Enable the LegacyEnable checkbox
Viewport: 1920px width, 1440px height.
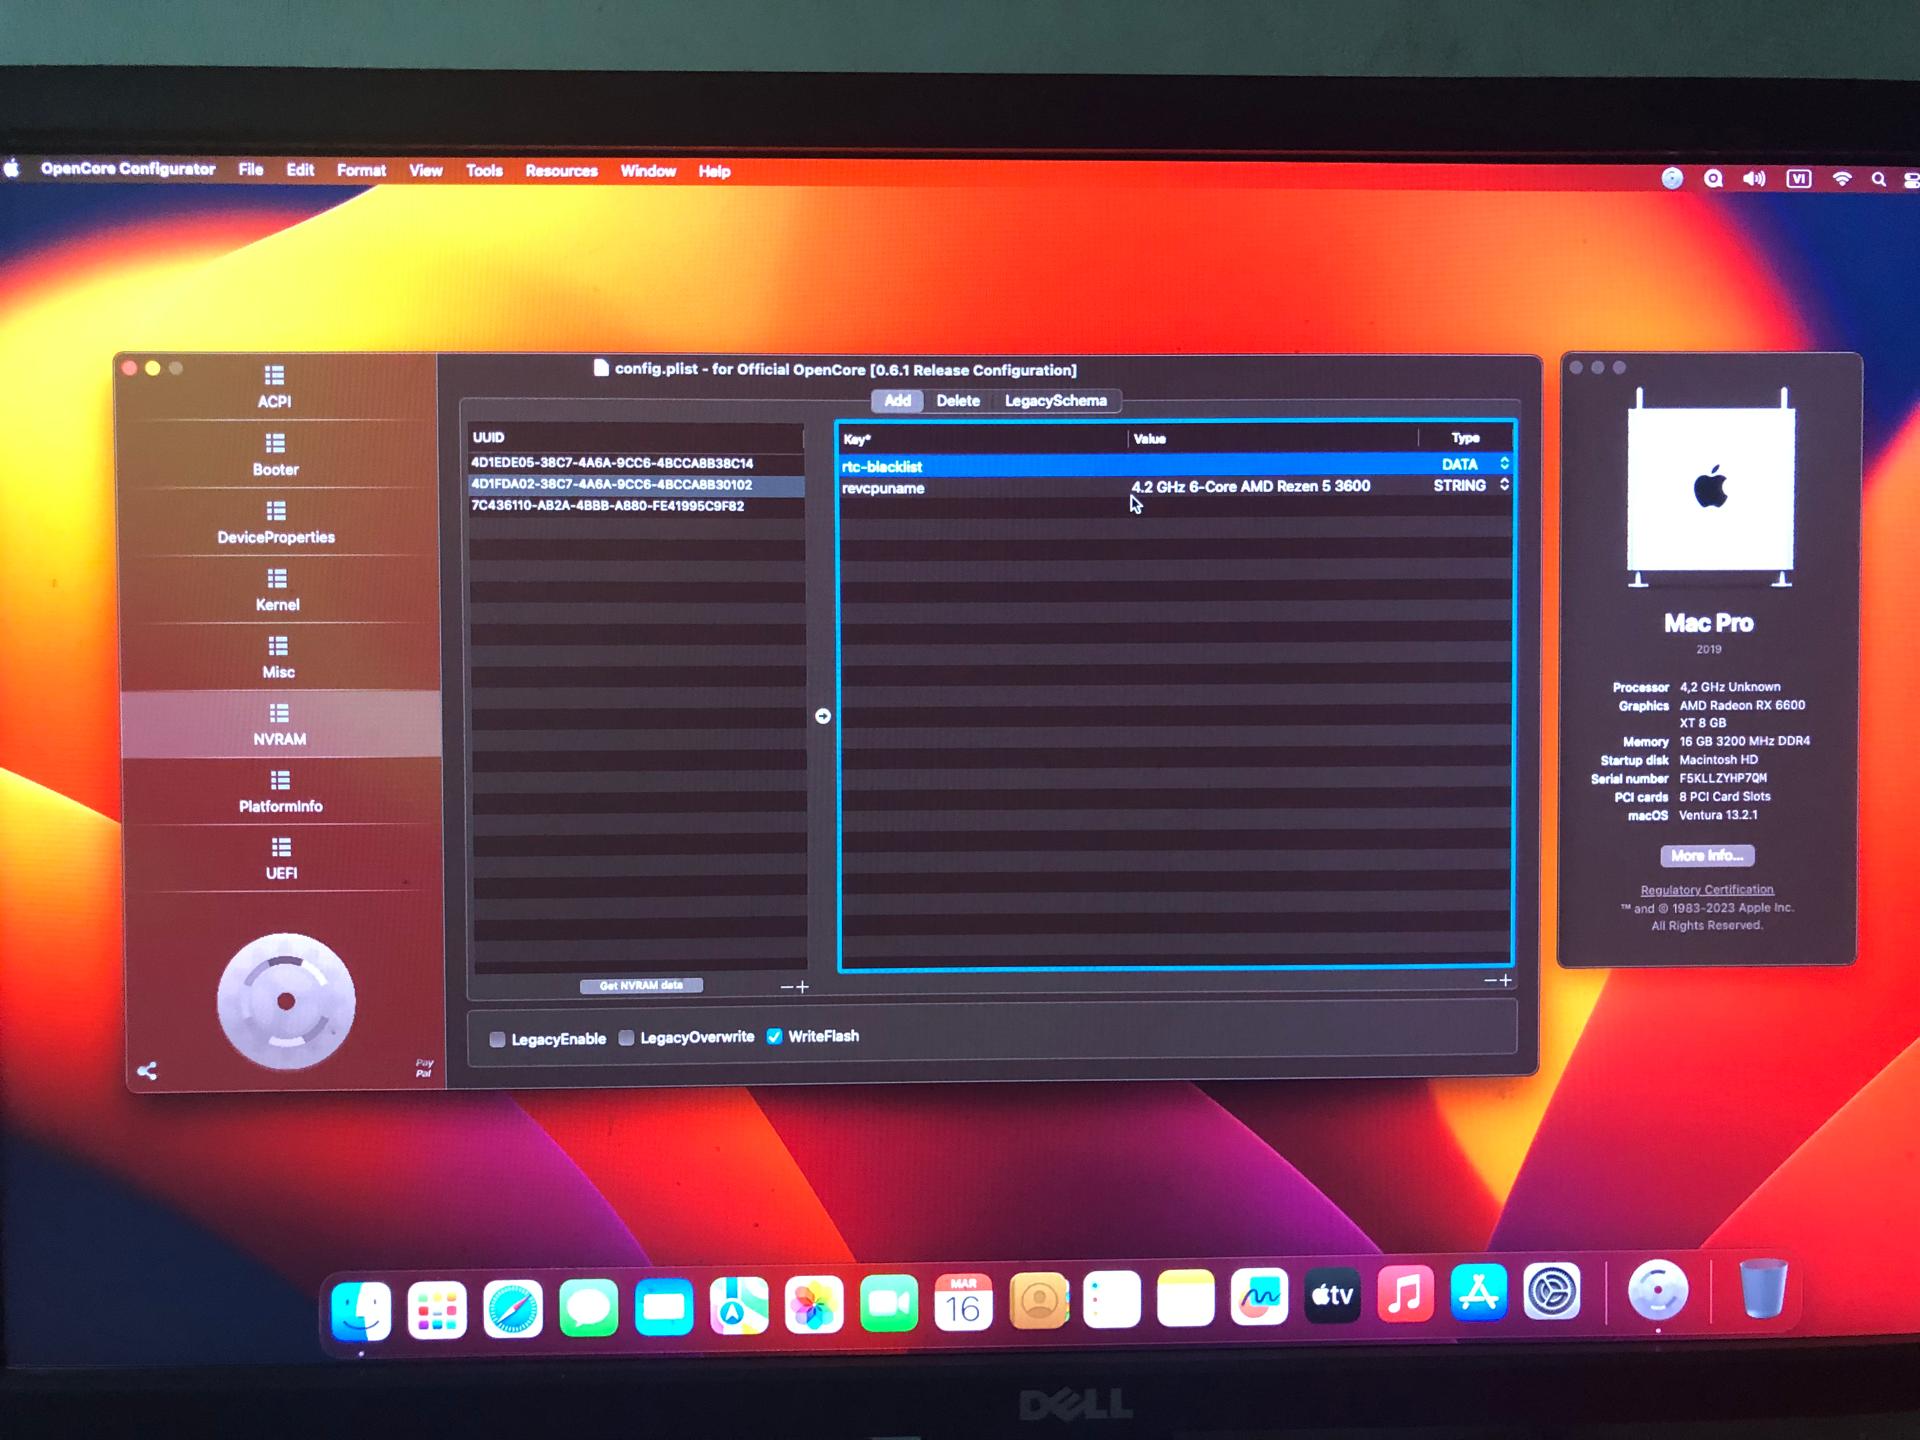tap(497, 1039)
